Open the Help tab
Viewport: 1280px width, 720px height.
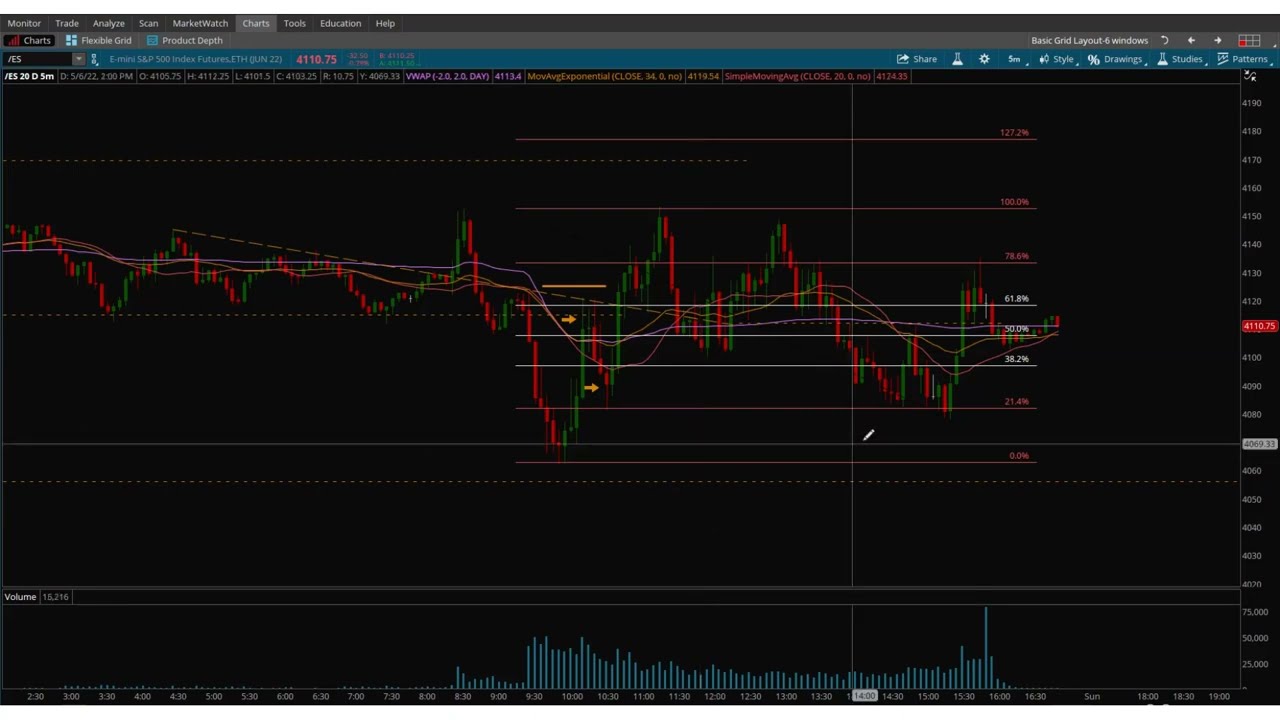(385, 23)
